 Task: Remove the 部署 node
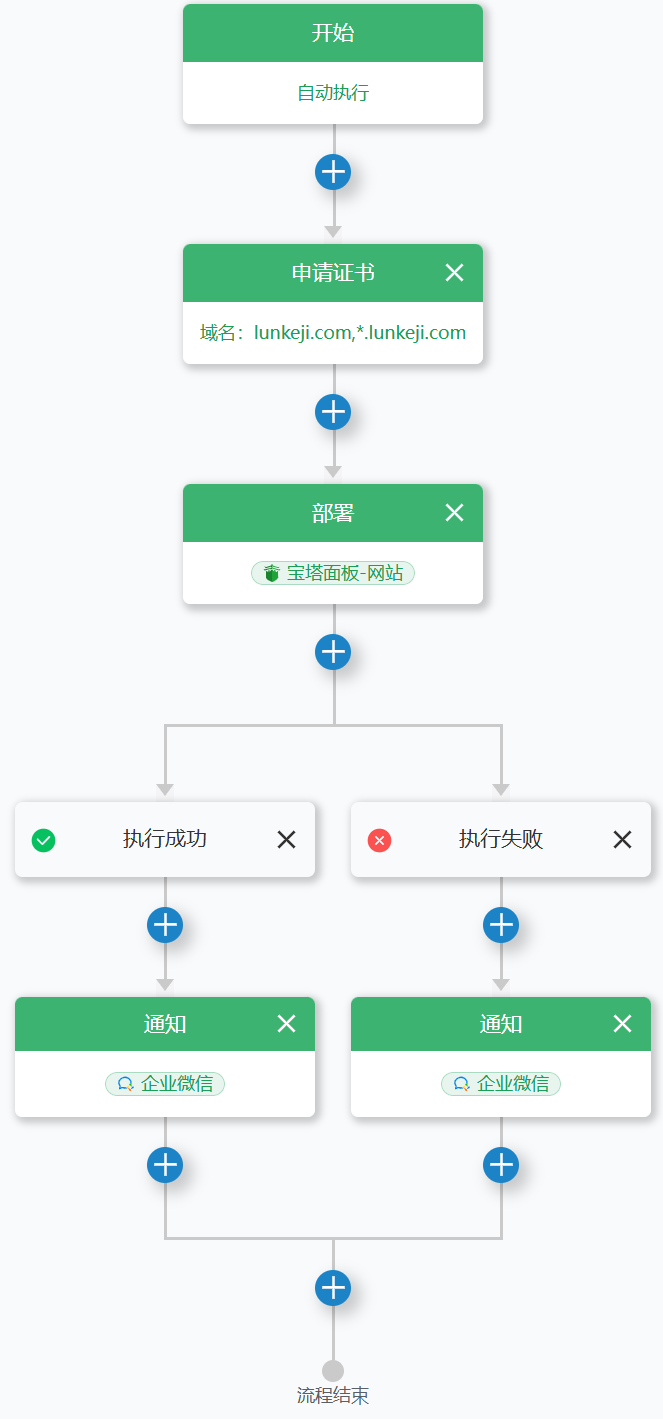point(454,513)
